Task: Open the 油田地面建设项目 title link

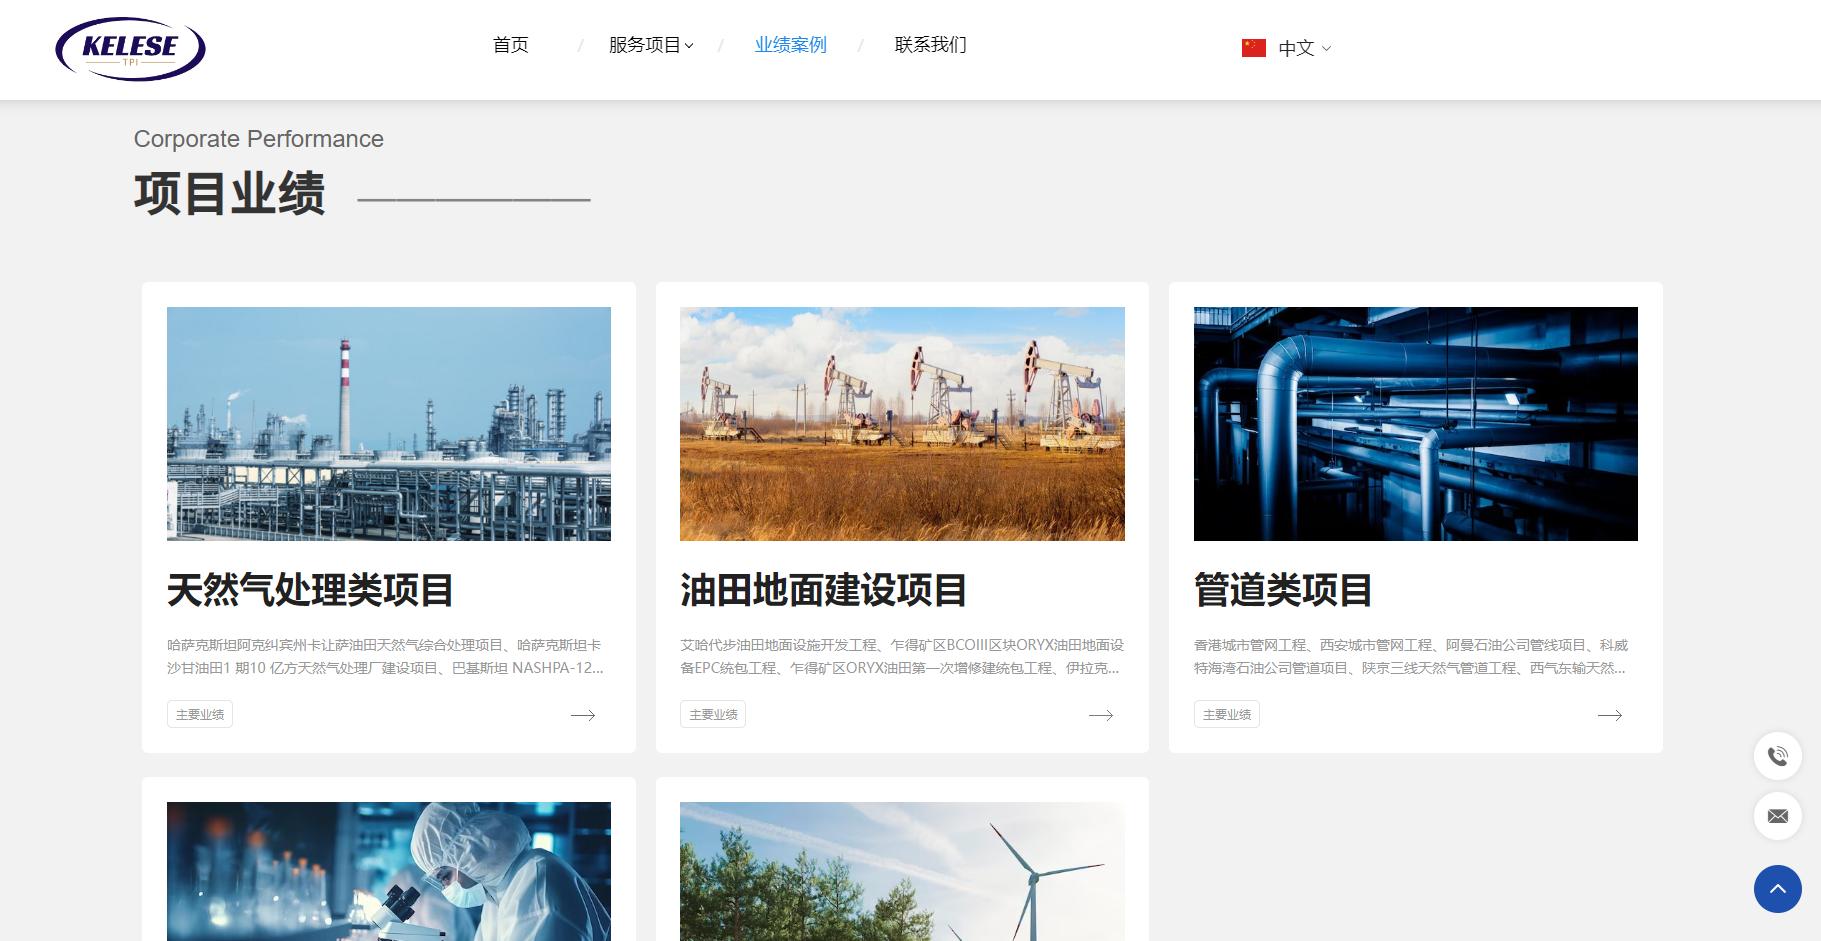Action: point(823,590)
